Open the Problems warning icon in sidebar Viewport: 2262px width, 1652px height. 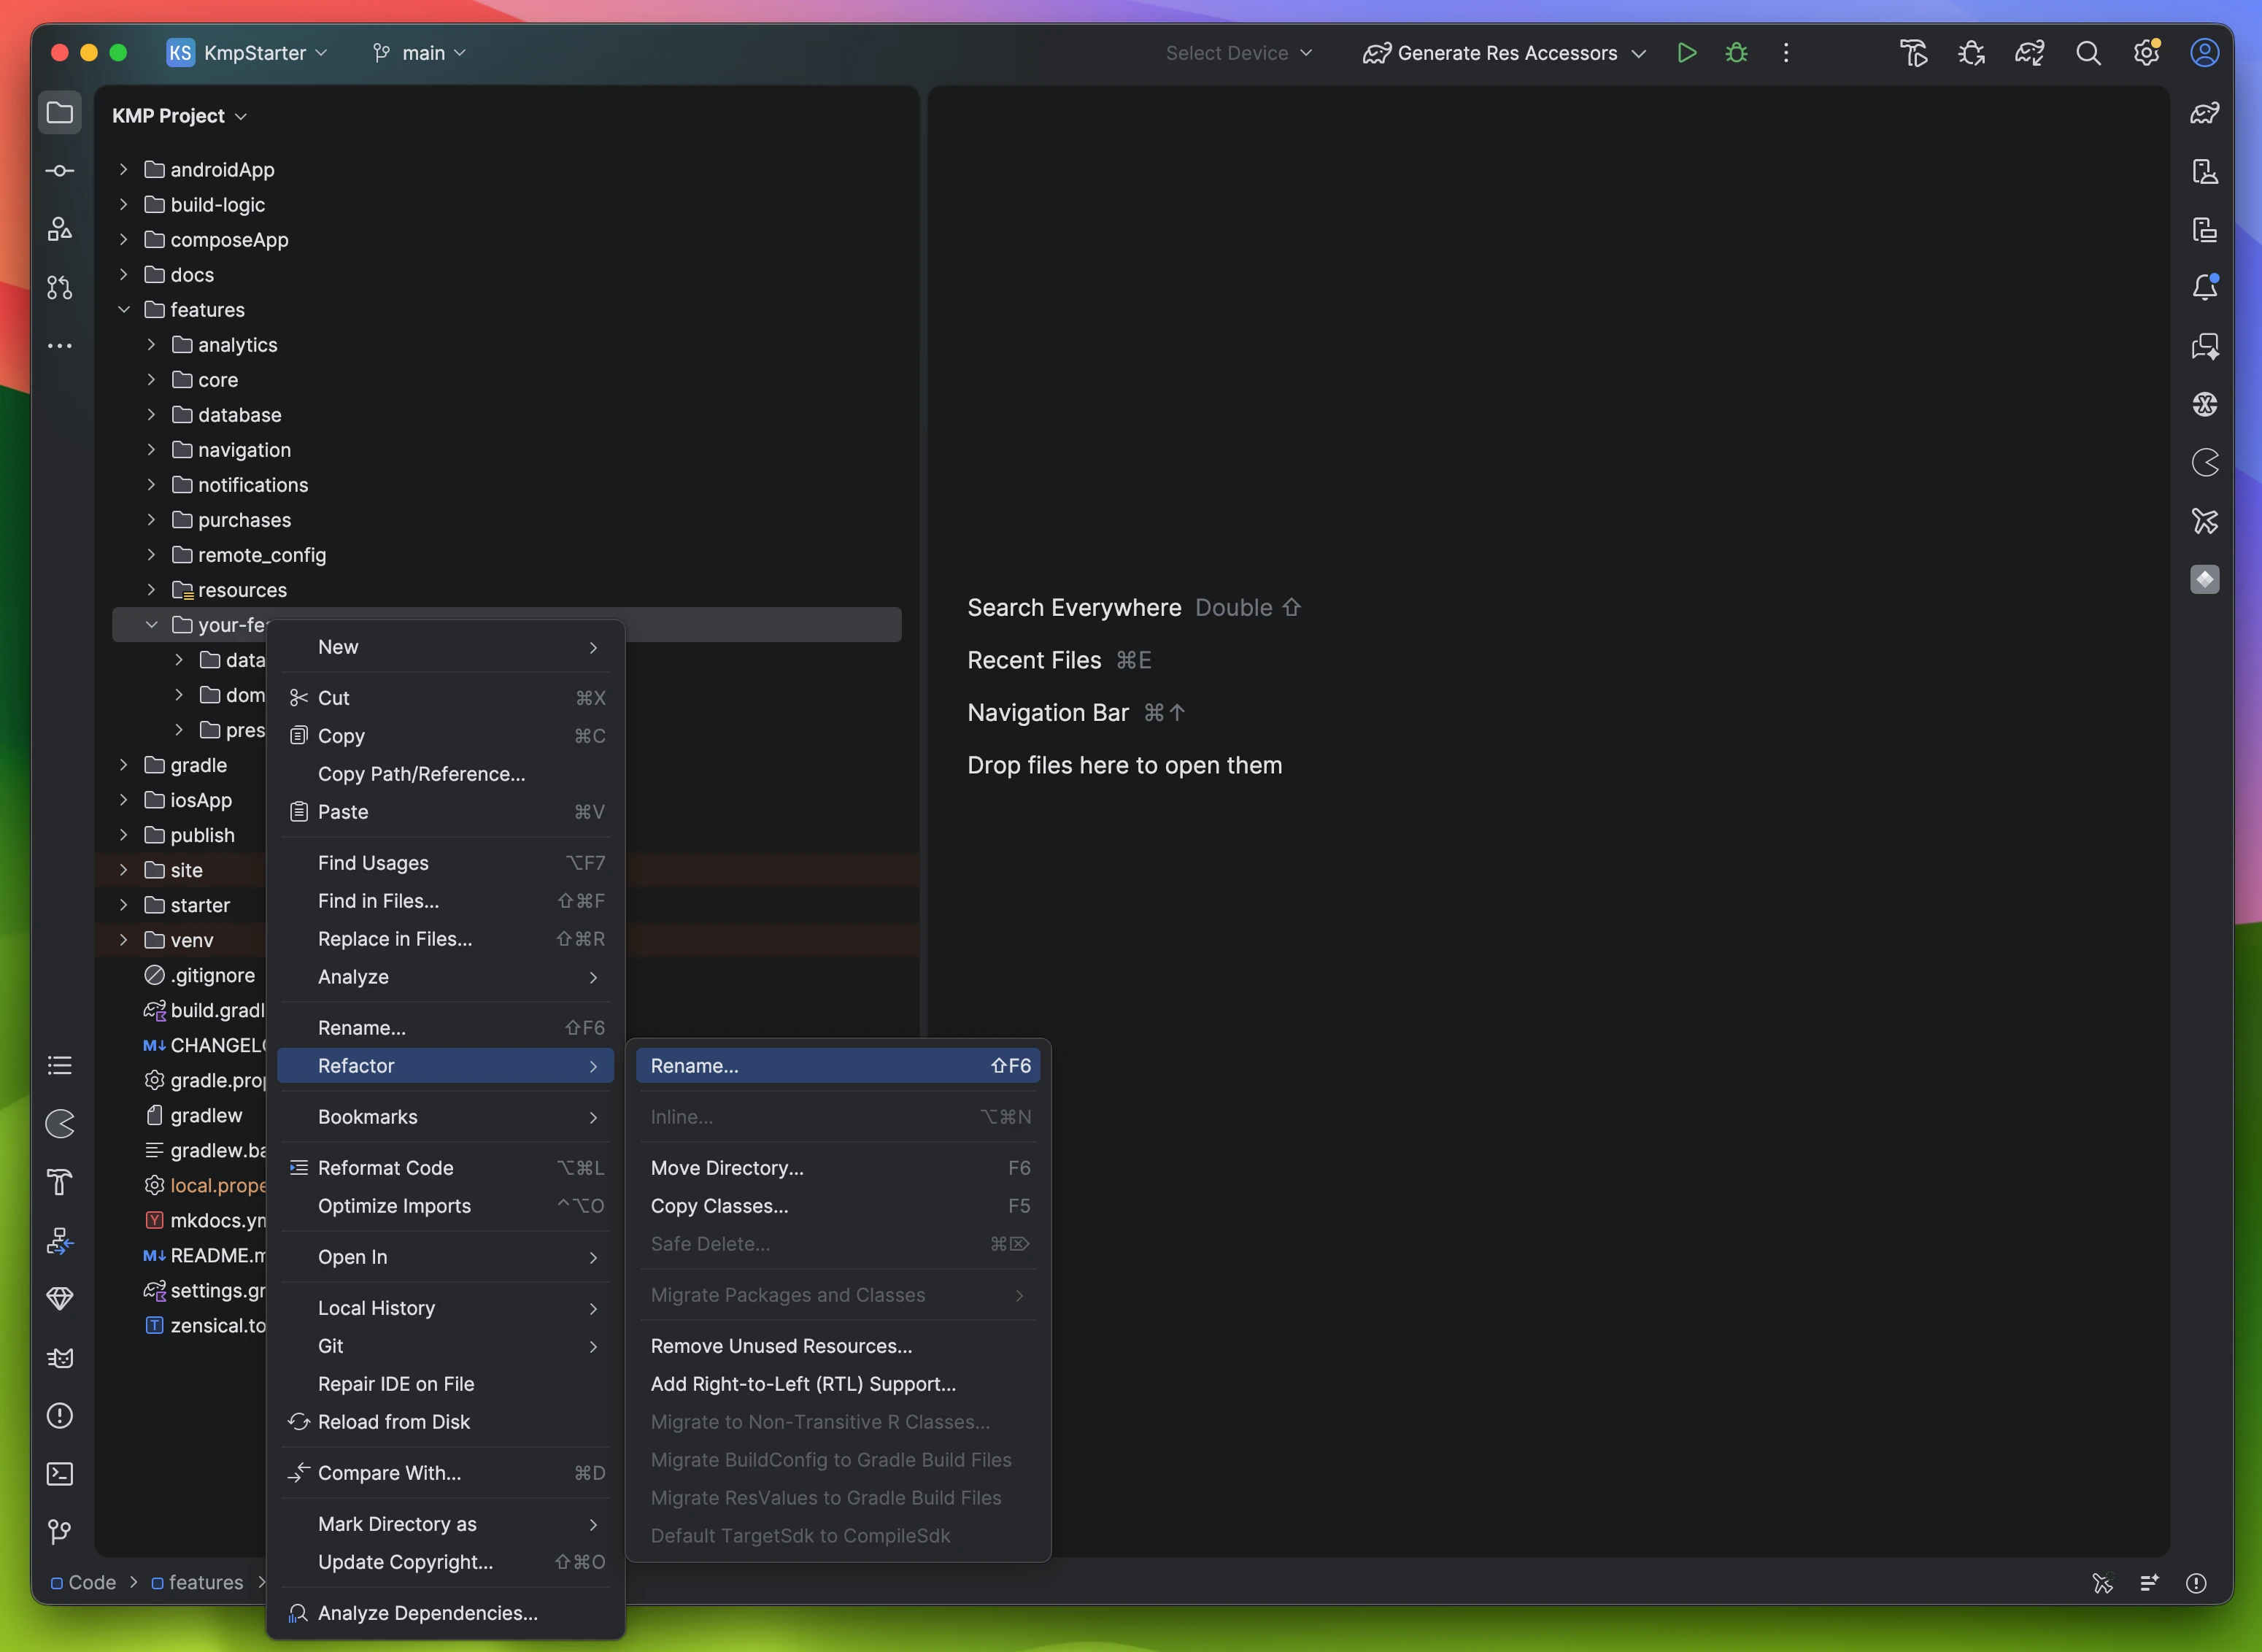pos(60,1416)
